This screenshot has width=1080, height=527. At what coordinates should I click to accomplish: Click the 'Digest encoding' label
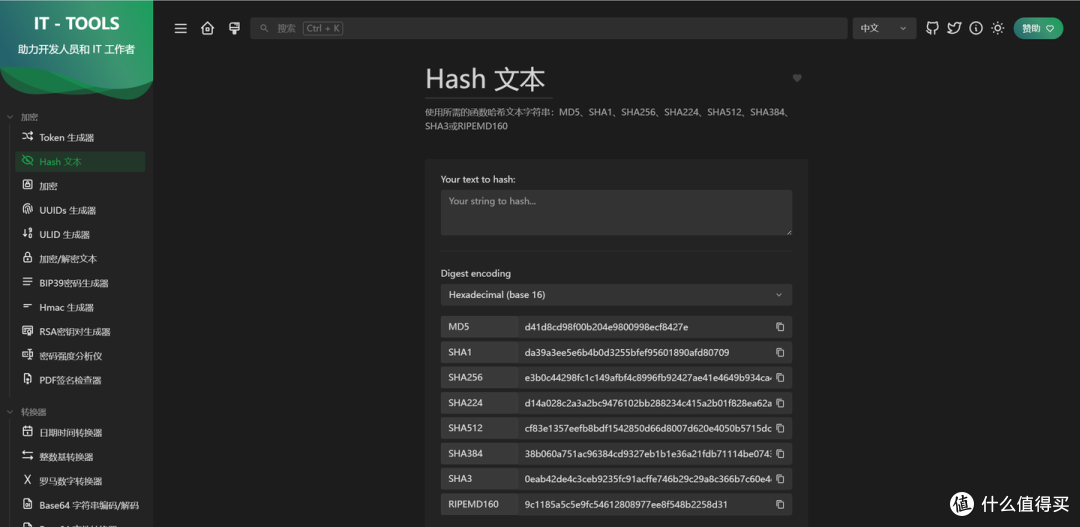point(476,273)
